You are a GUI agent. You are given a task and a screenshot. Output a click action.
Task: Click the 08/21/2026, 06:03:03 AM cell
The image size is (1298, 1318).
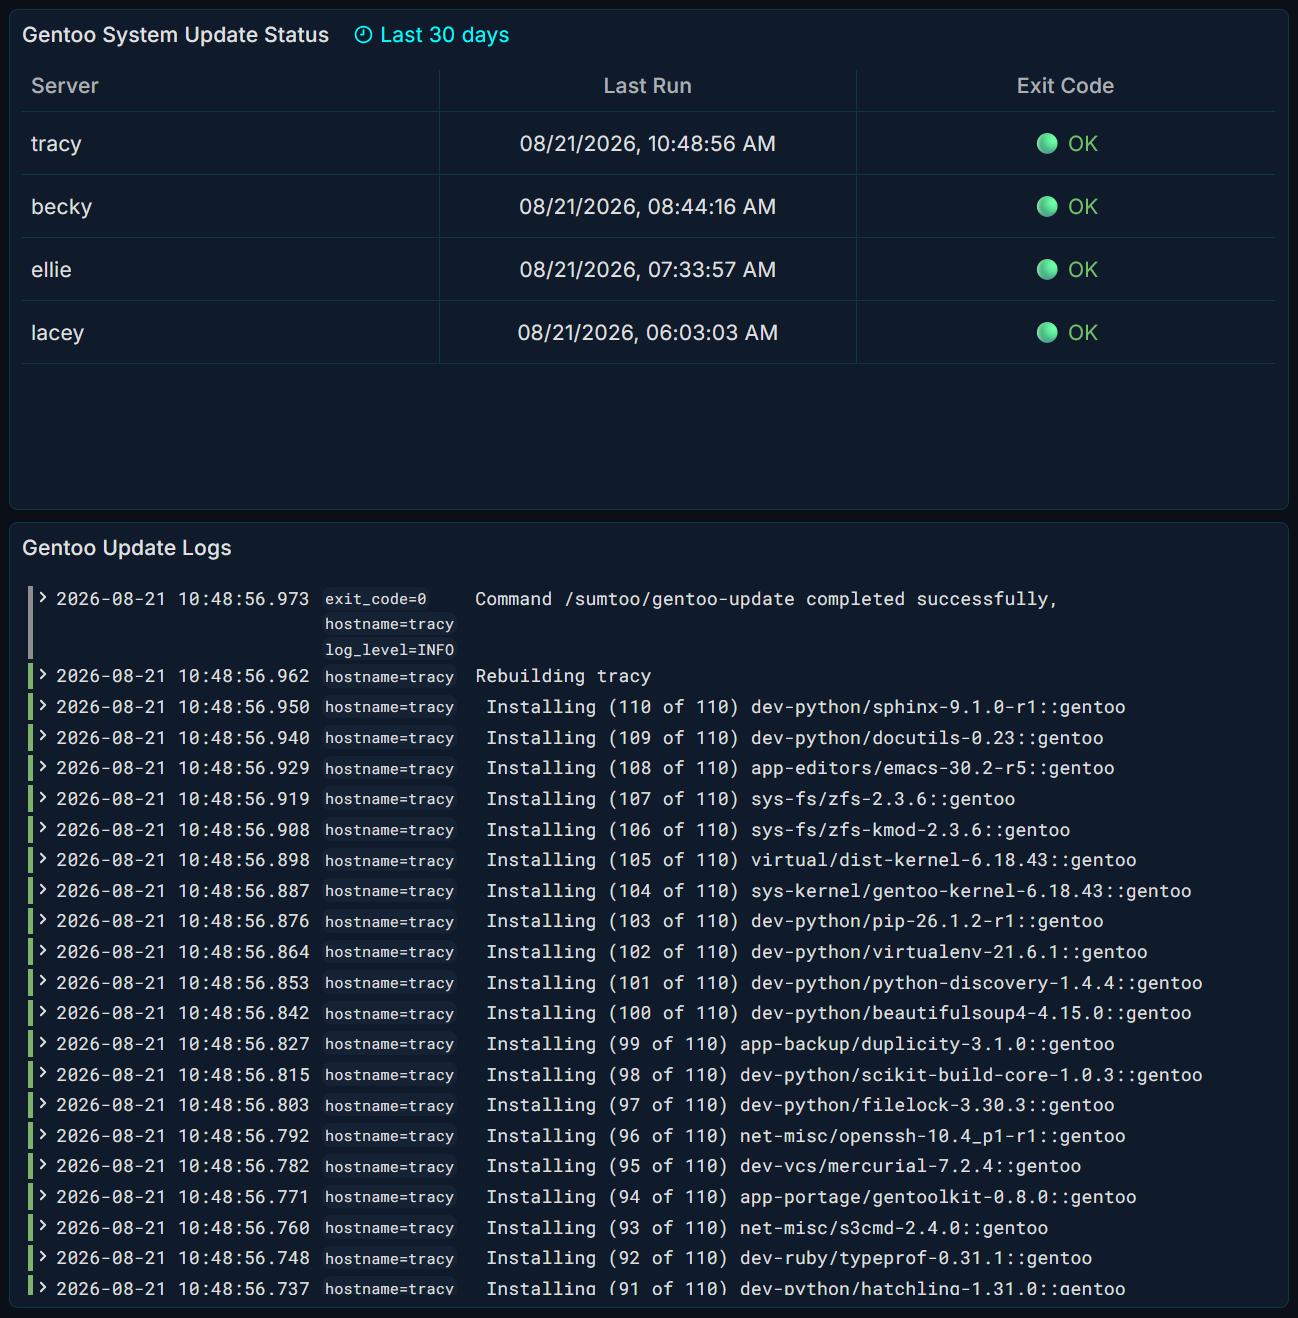click(x=647, y=333)
